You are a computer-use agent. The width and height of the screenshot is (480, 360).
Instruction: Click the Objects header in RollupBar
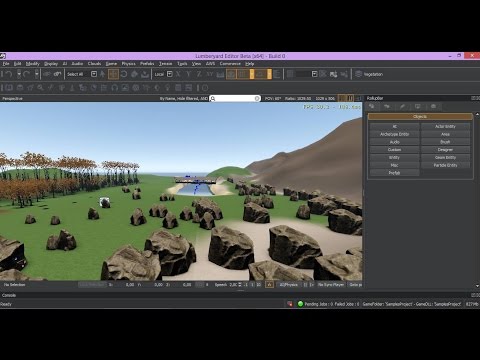[x=420, y=116]
